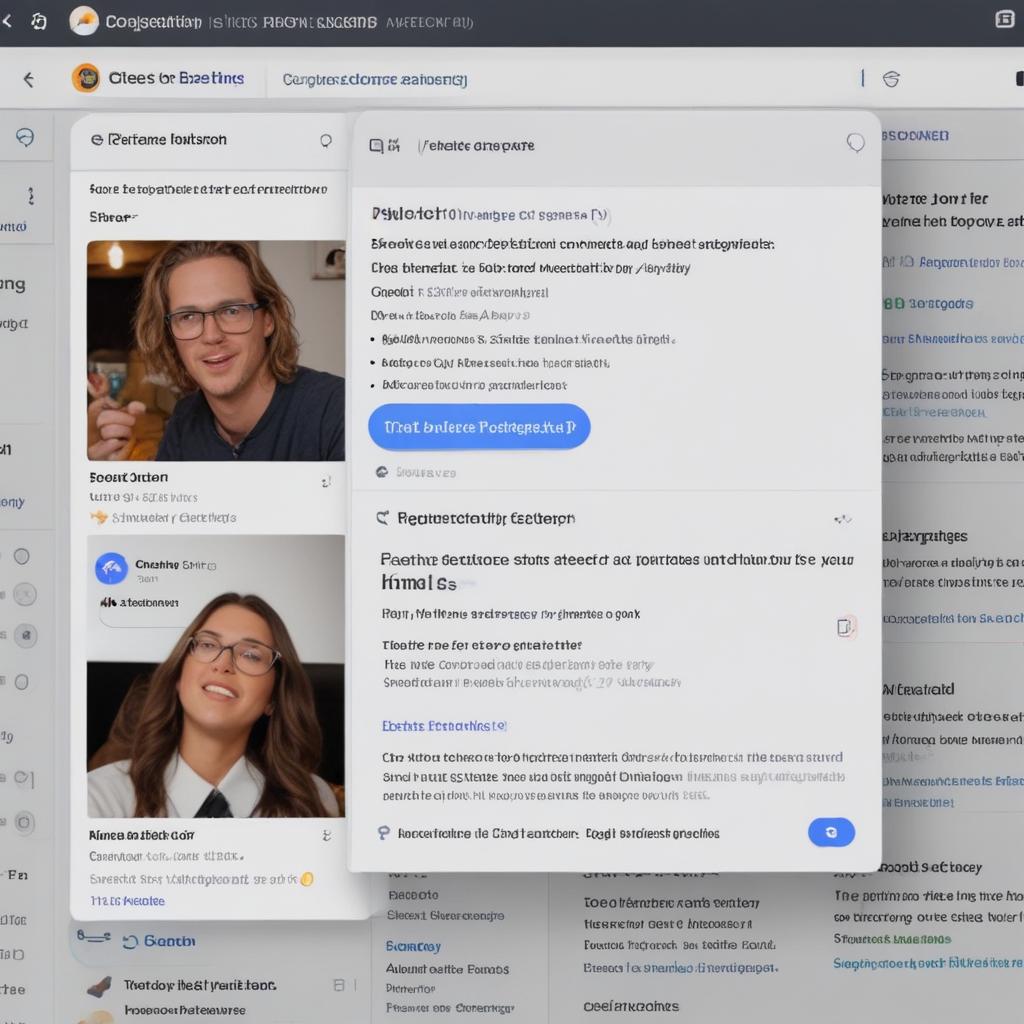
Task: Open the square panel icon at the title bar's right end
Action: (1004, 20)
